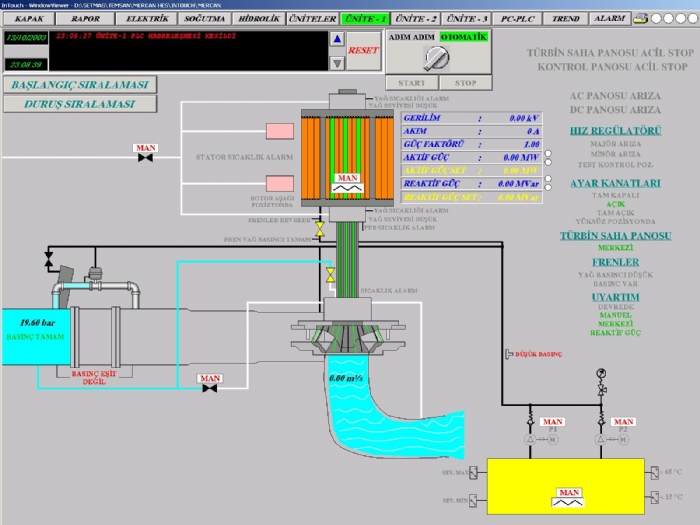Click upper pink stator temperature box
The height and width of the screenshot is (525, 700).
coord(280,131)
